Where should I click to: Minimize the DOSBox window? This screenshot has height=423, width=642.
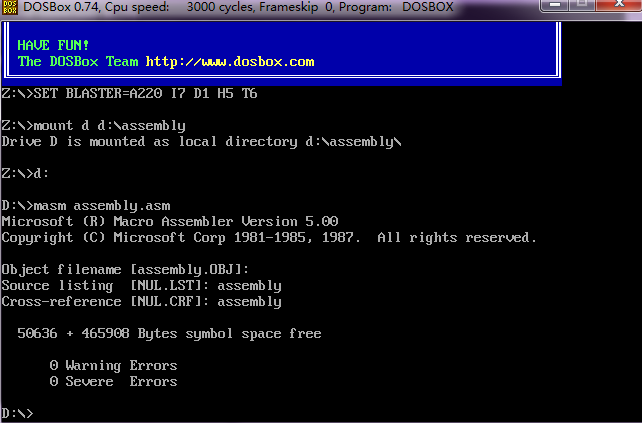[554, 5]
